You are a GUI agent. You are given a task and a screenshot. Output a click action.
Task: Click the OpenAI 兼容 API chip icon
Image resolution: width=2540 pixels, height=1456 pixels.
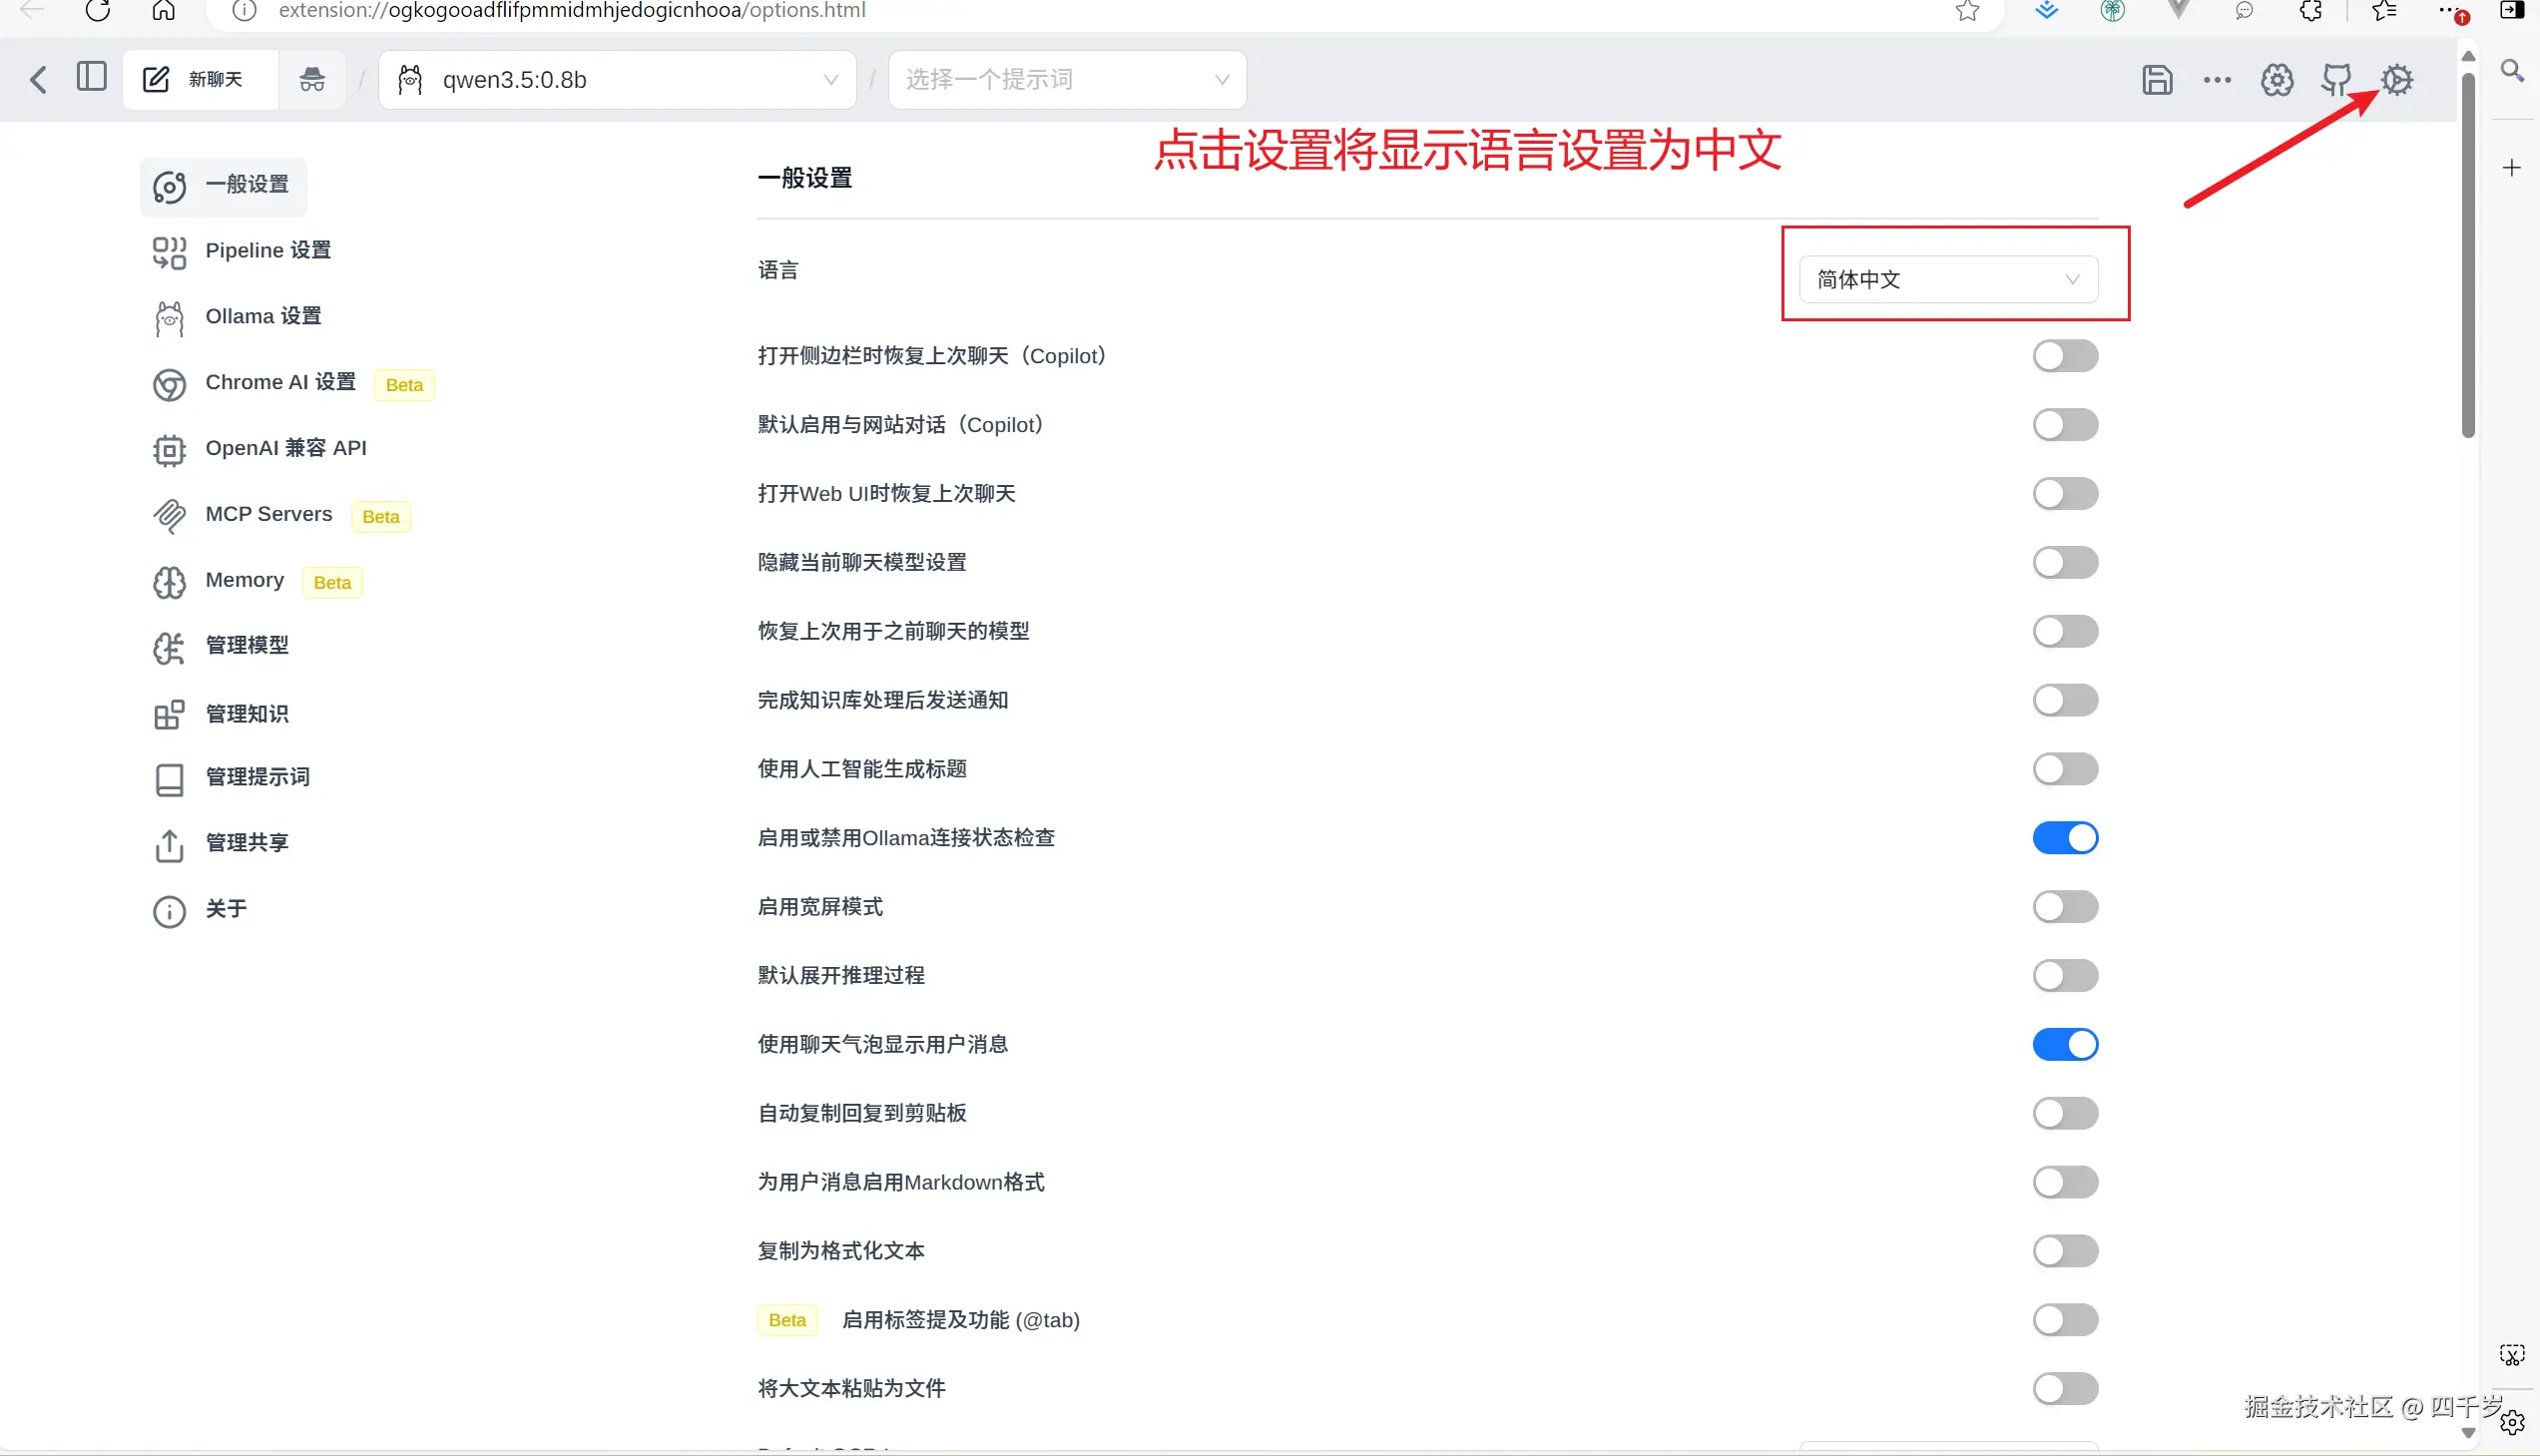[169, 451]
